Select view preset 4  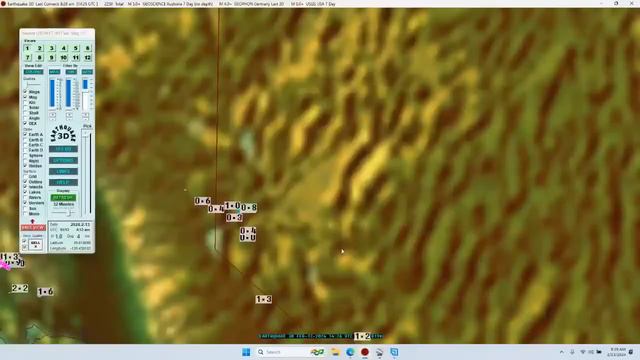[x=63, y=48]
